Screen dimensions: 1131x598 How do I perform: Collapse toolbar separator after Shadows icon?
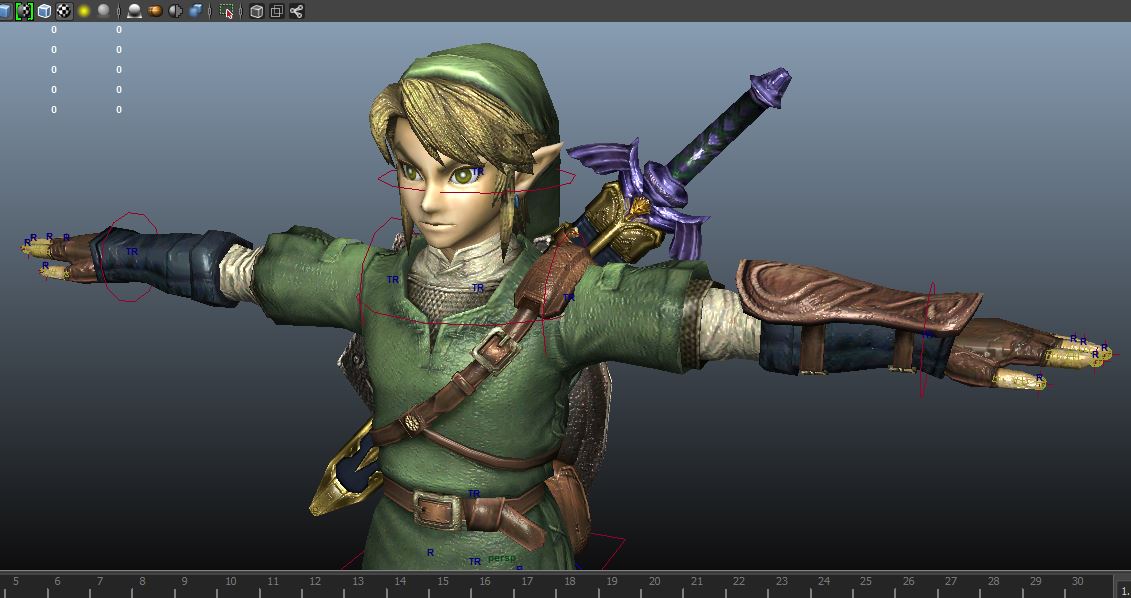pyautogui.click(x=118, y=11)
